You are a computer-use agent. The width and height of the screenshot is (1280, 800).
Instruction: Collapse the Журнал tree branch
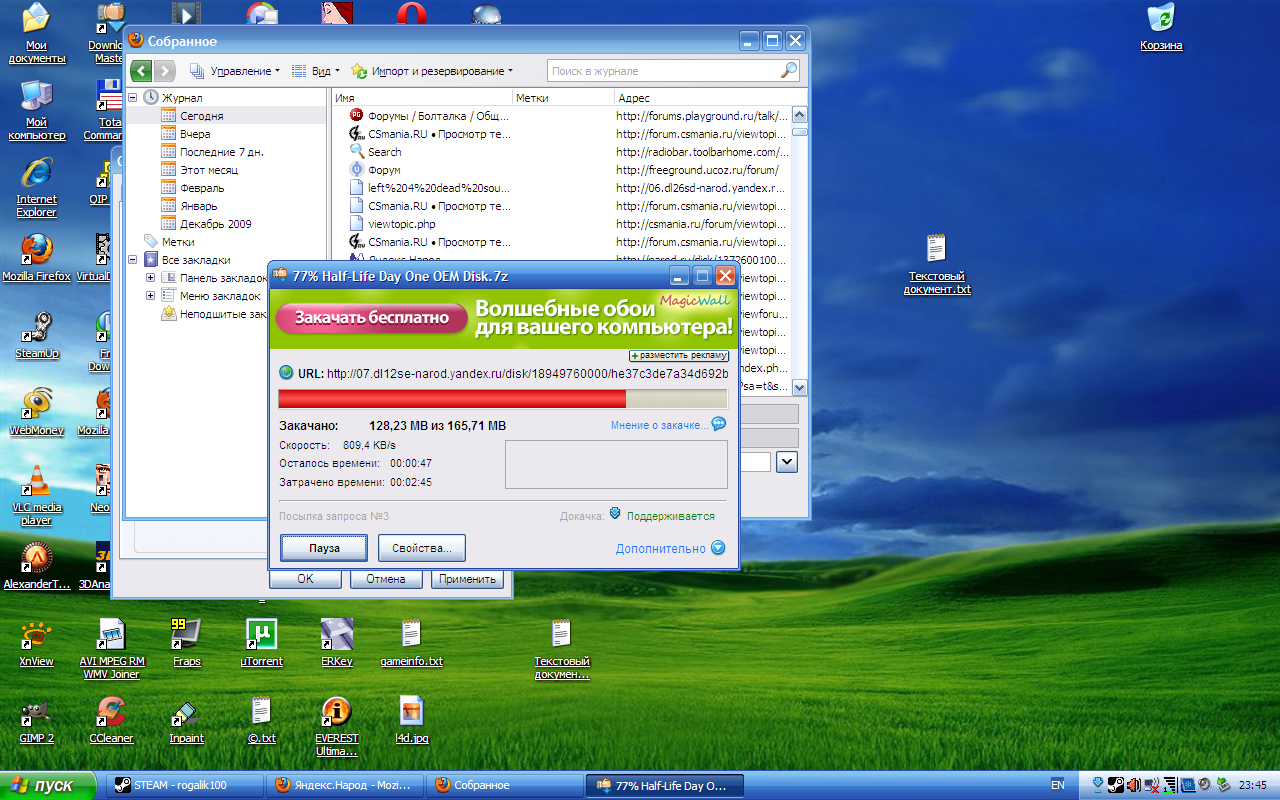pos(133,98)
